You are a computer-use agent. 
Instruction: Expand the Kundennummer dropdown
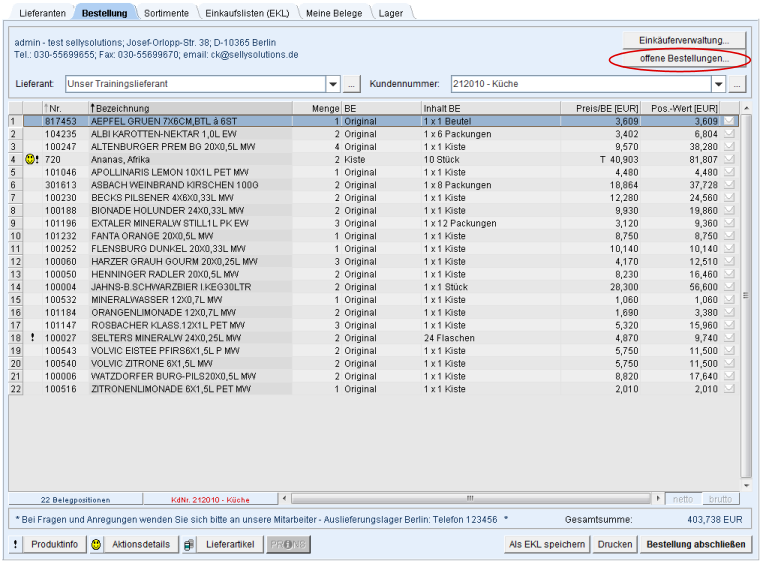[x=718, y=84]
